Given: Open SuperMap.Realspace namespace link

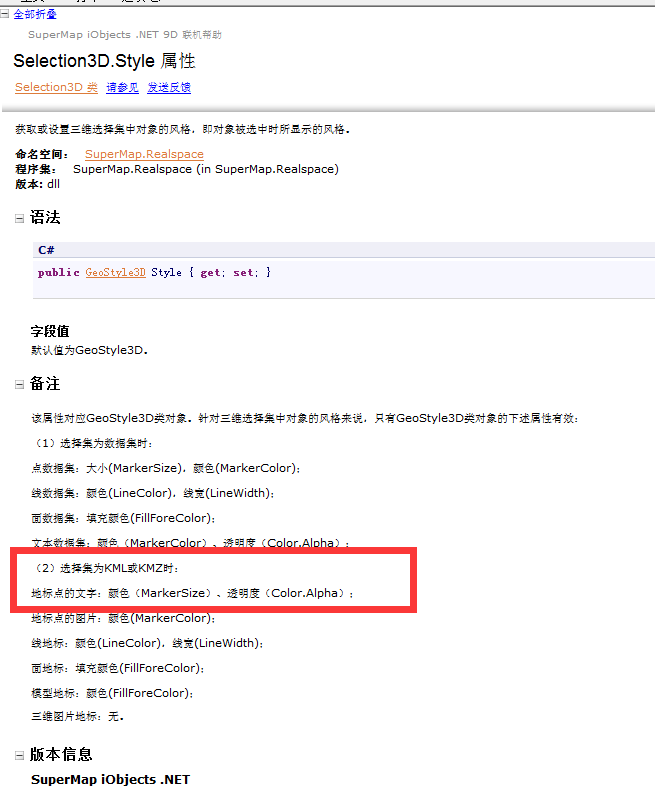Looking at the screenshot, I should [144, 154].
